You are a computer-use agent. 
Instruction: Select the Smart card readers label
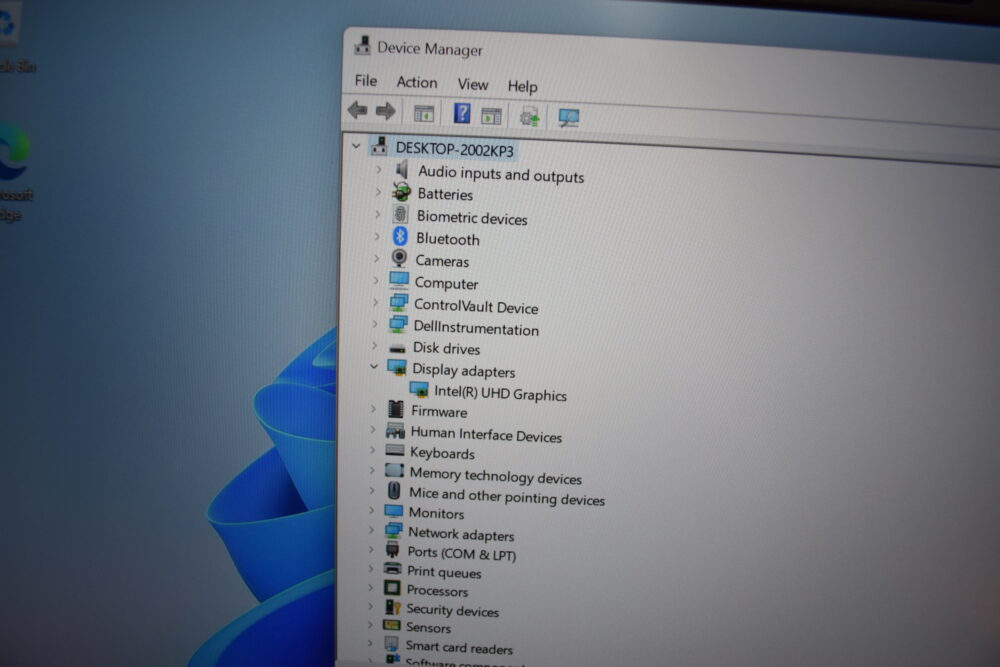click(459, 648)
